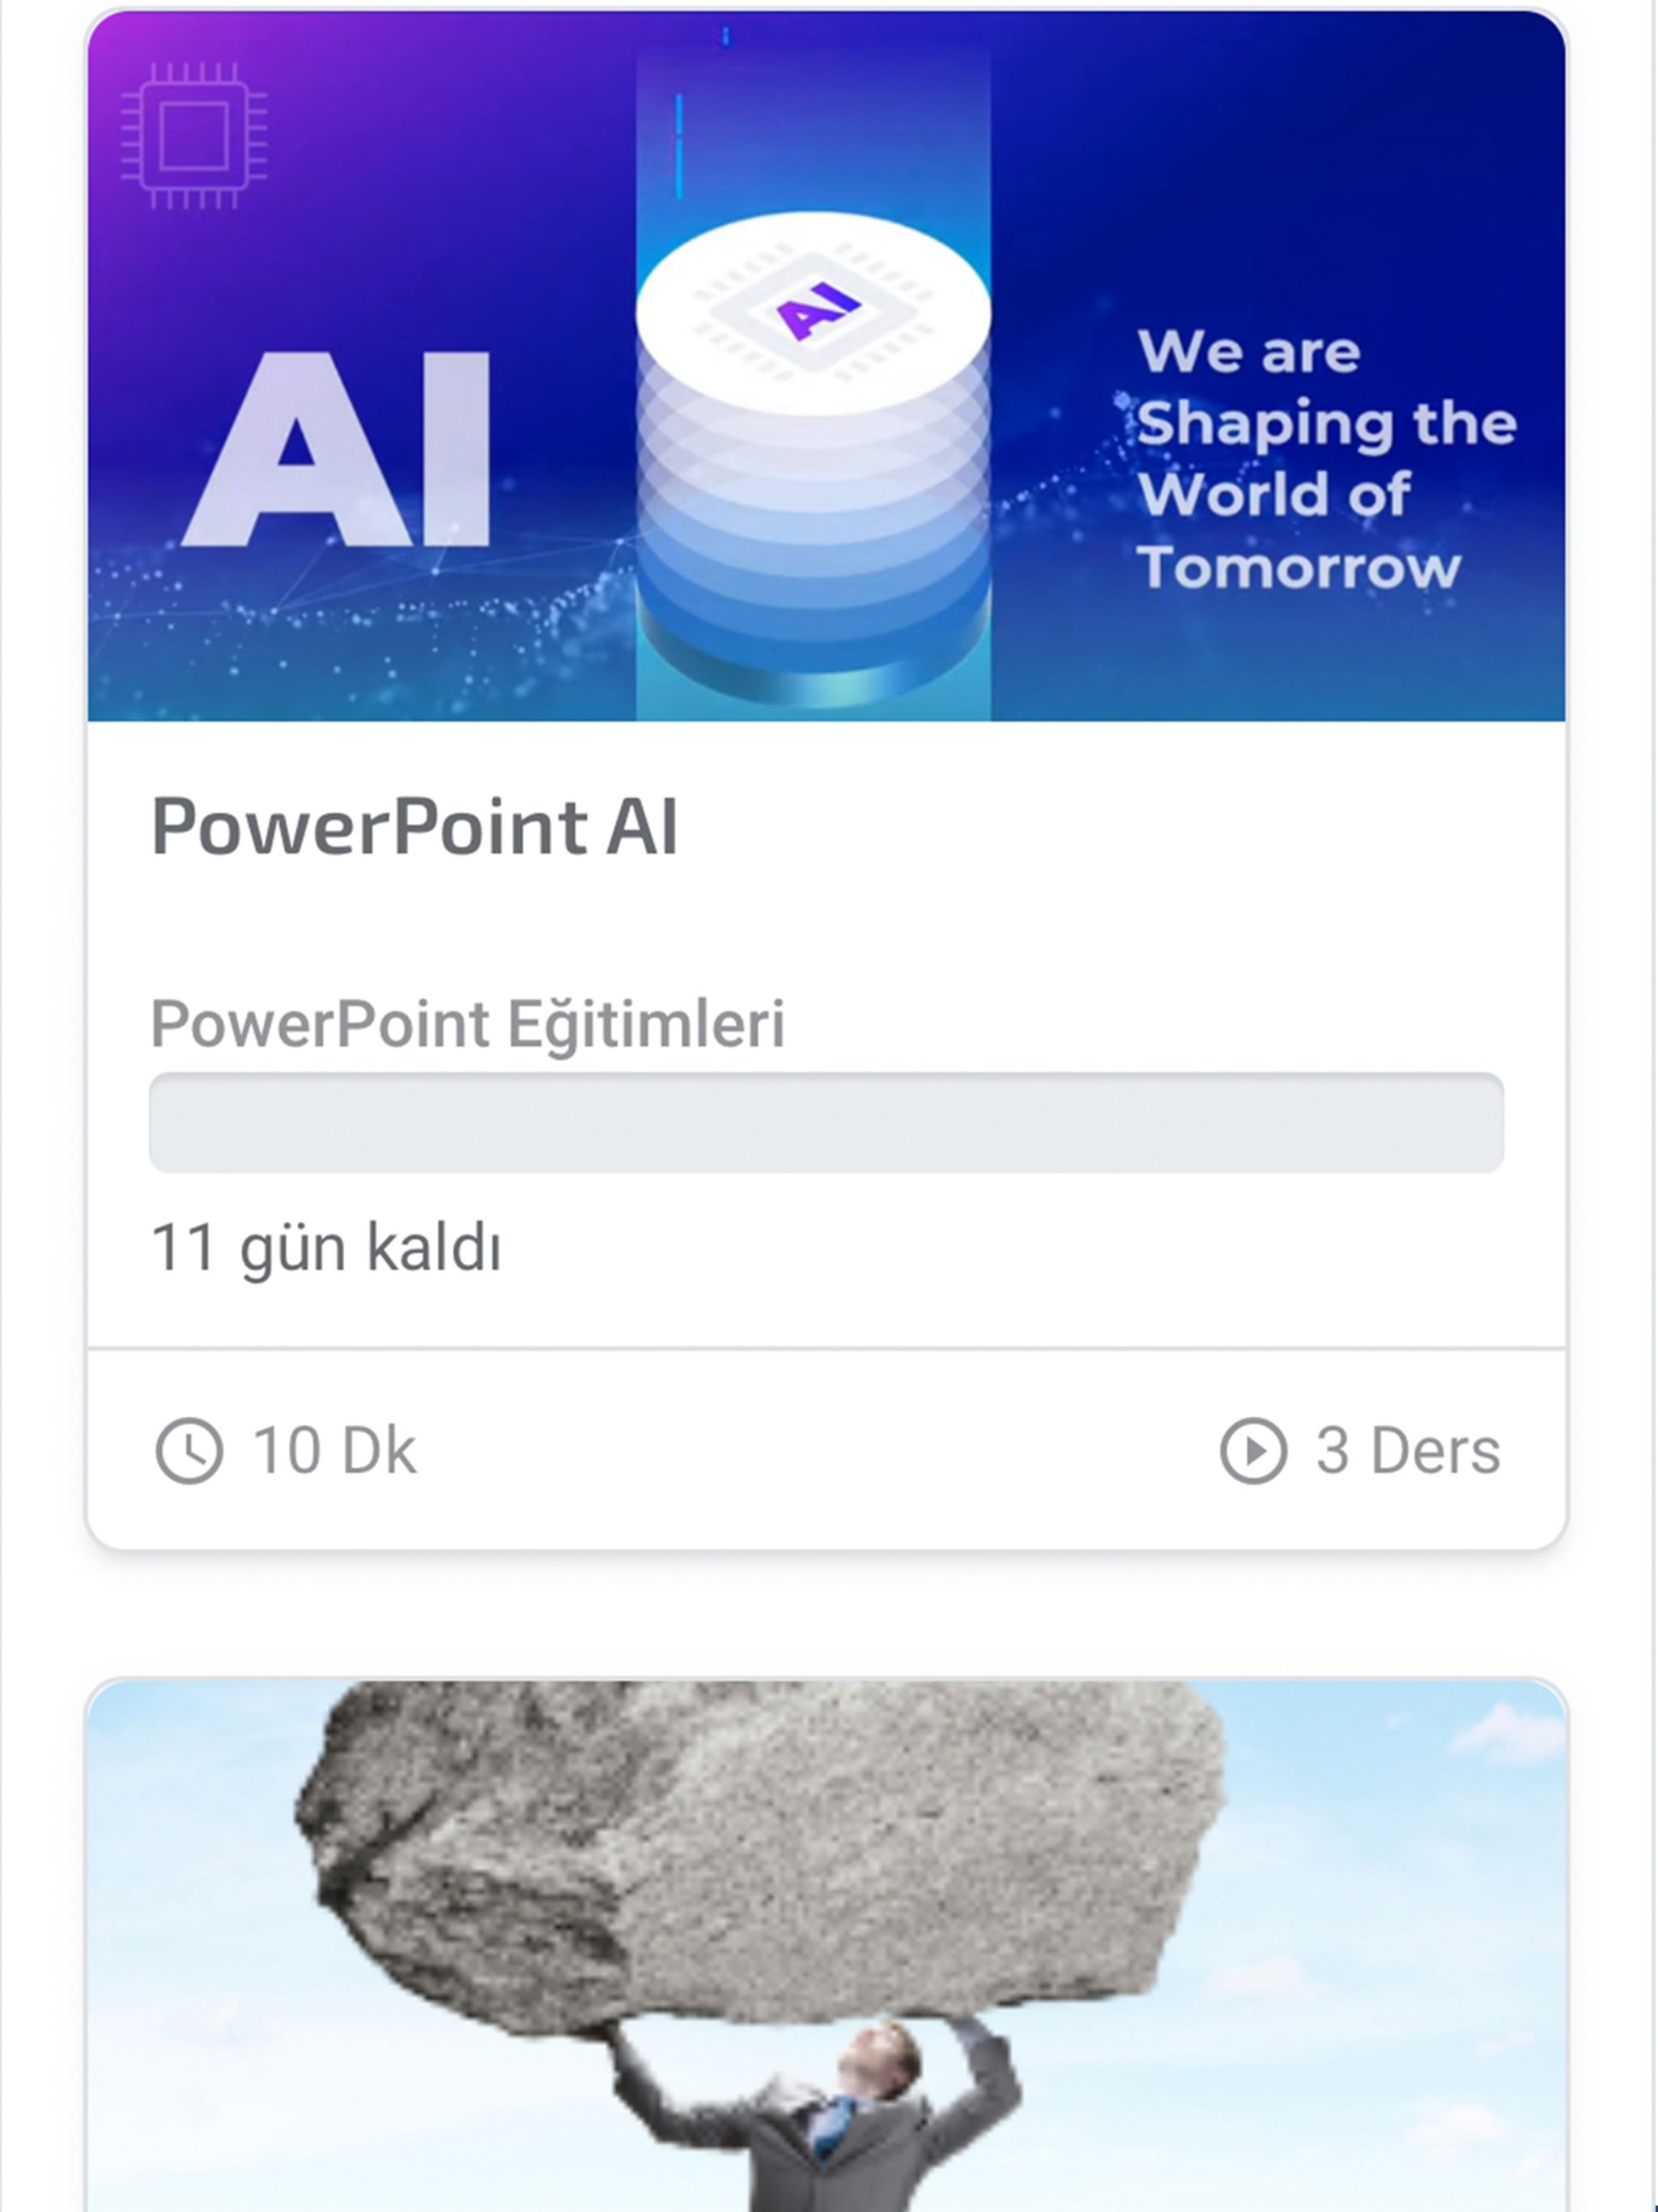Click the large AI letters in banner
This screenshot has height=2212, width=1658.
(337, 450)
